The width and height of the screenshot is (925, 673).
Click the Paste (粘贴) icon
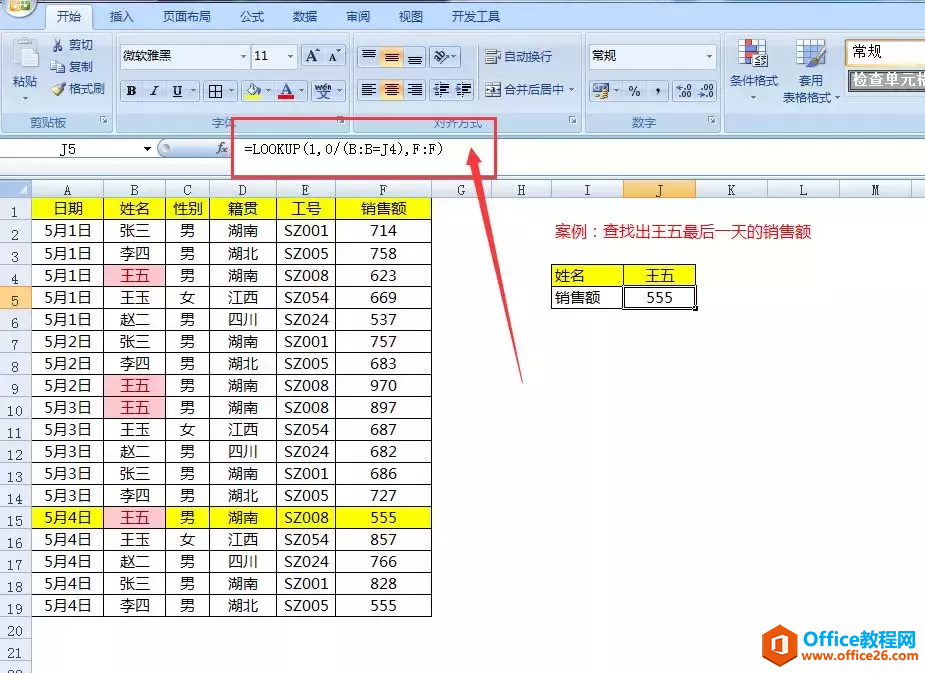click(25, 55)
